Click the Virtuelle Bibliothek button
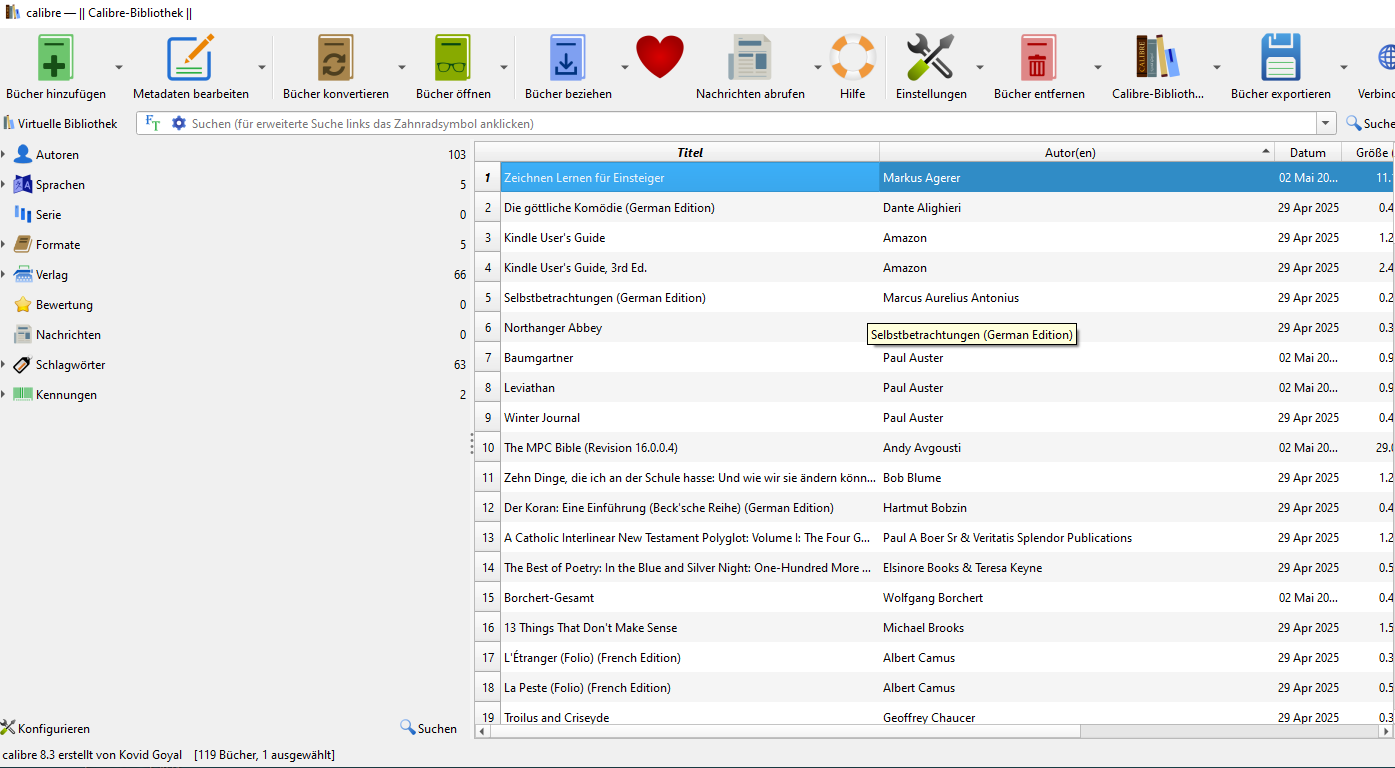This screenshot has width=1395, height=768. tap(60, 123)
